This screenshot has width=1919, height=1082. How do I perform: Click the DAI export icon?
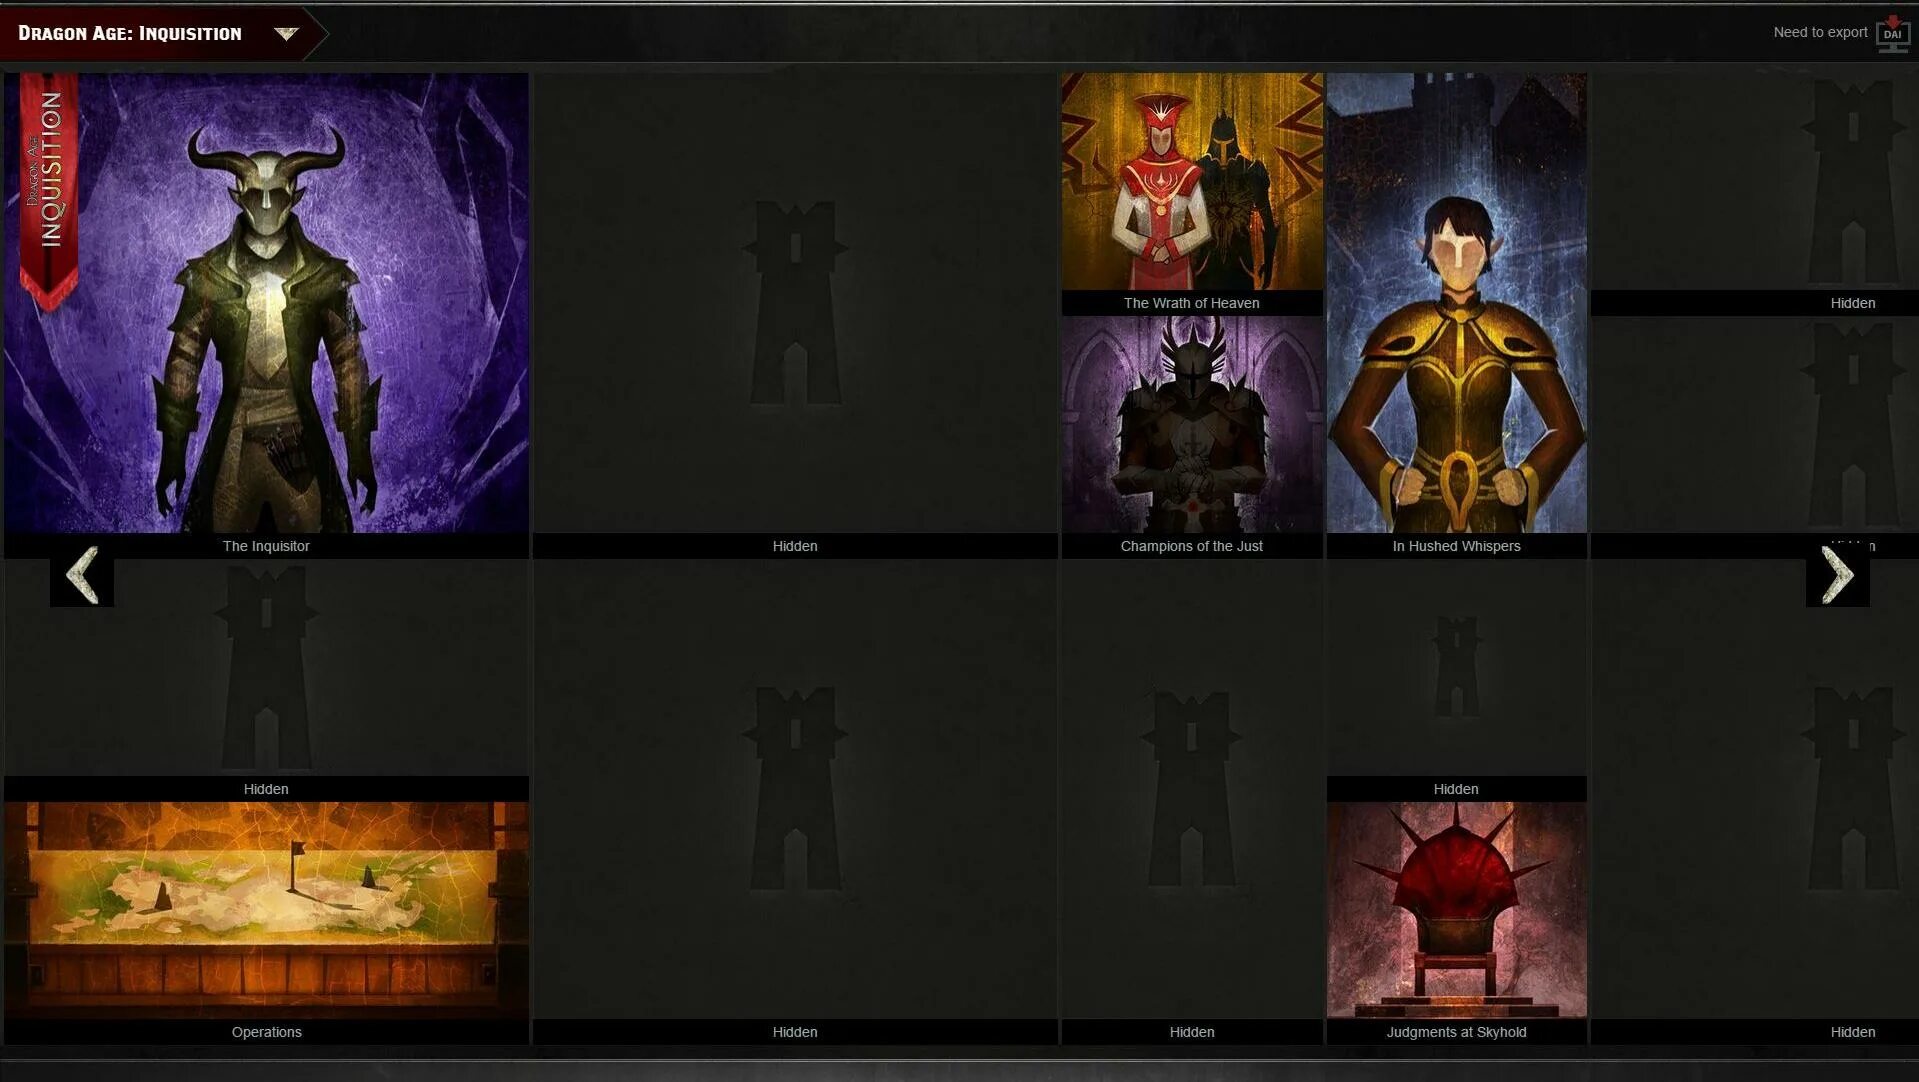pos(1892,34)
